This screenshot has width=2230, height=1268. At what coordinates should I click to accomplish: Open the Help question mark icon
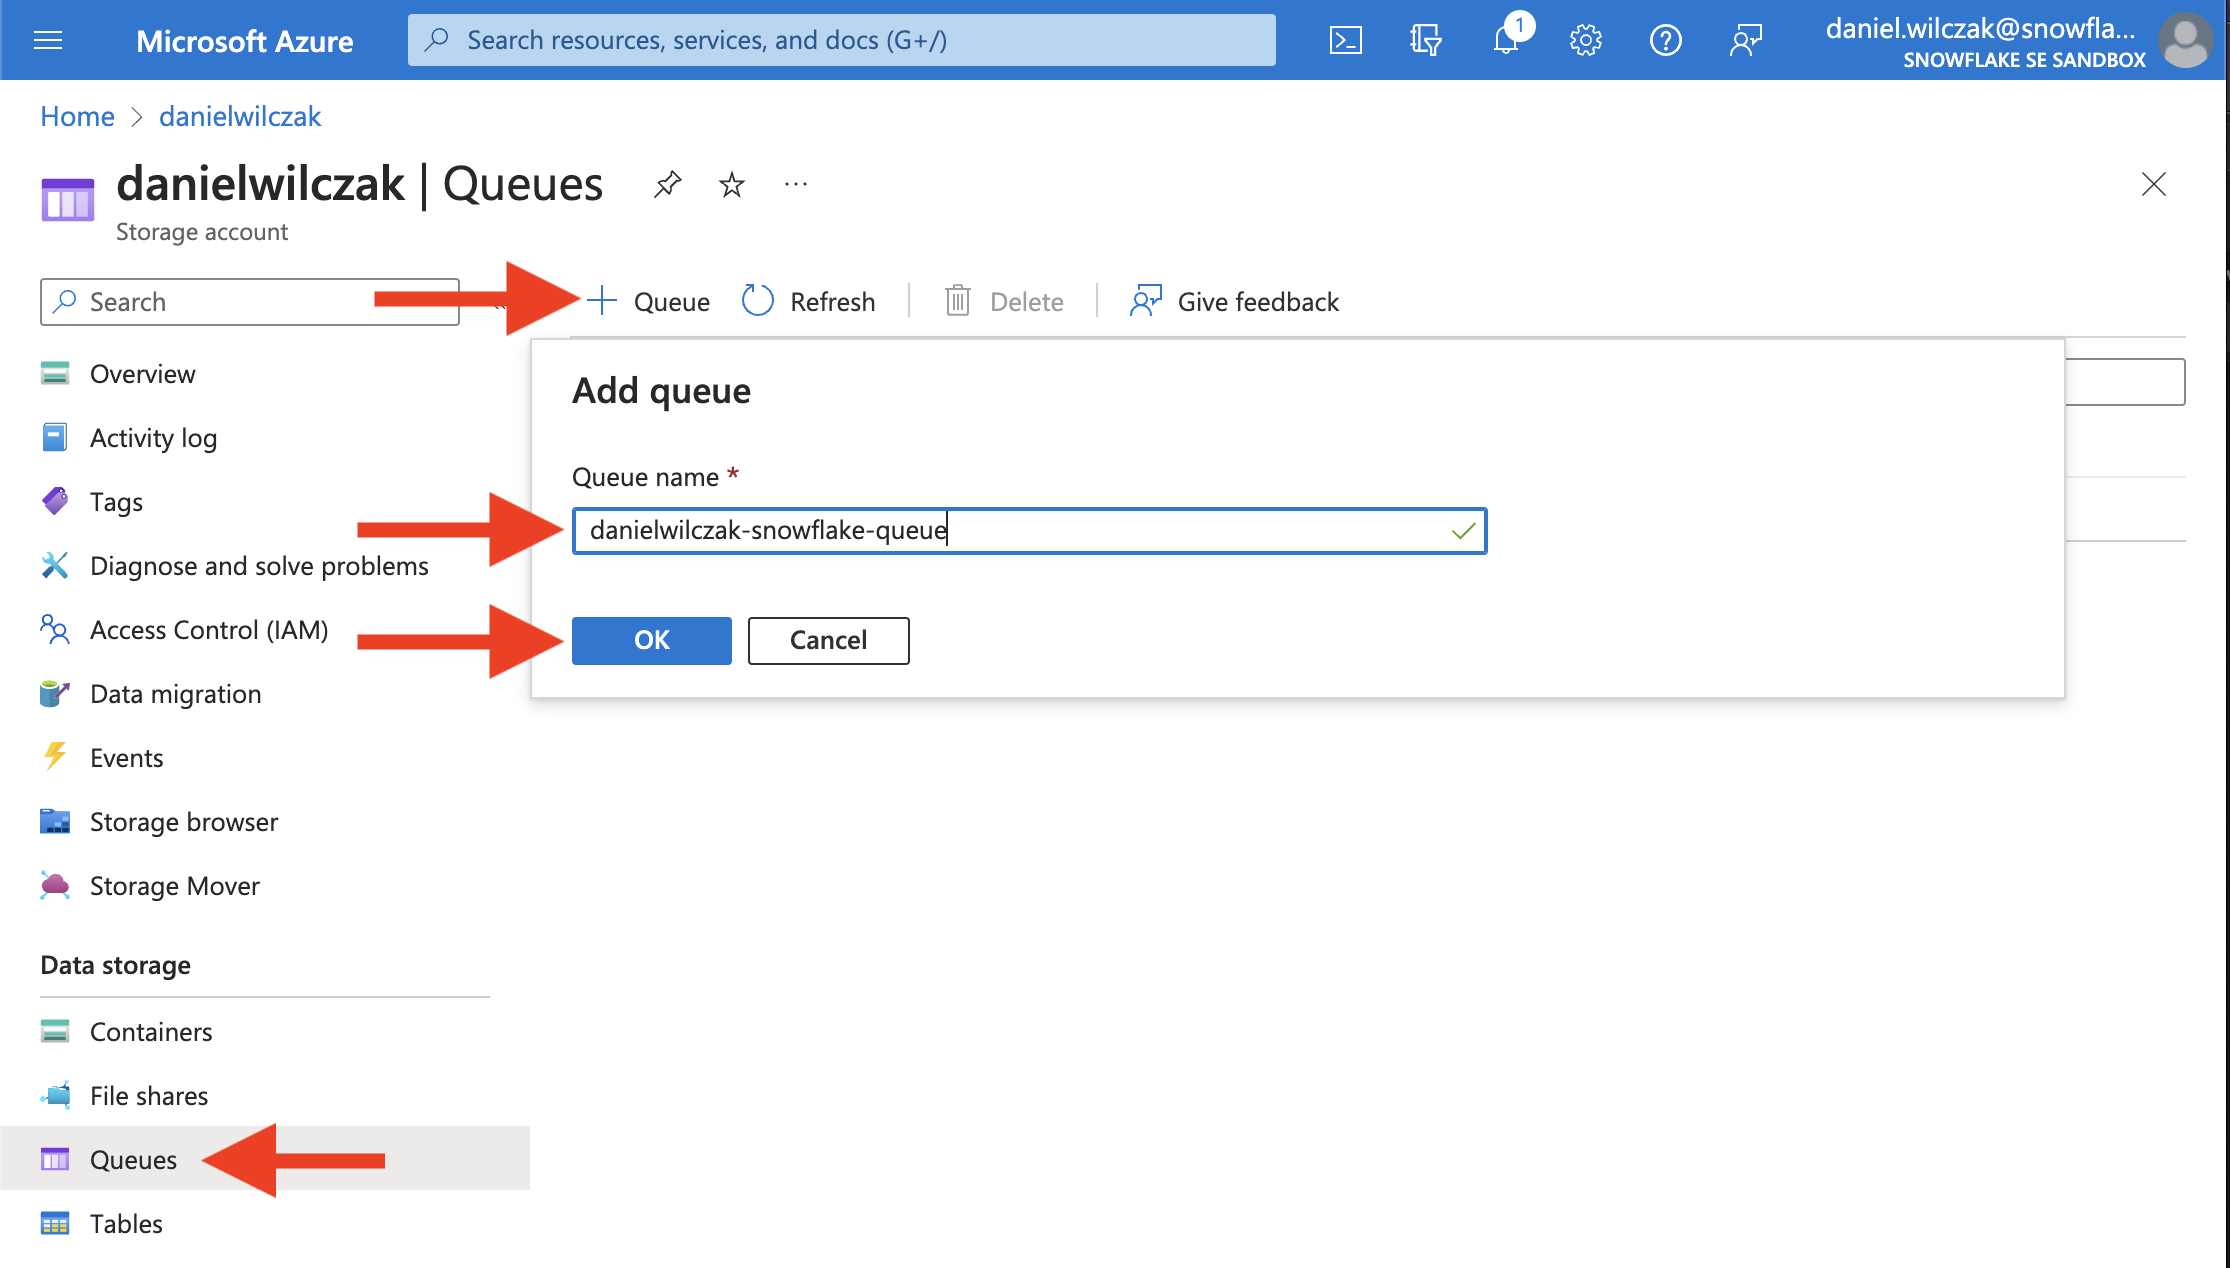pyautogui.click(x=1666, y=40)
